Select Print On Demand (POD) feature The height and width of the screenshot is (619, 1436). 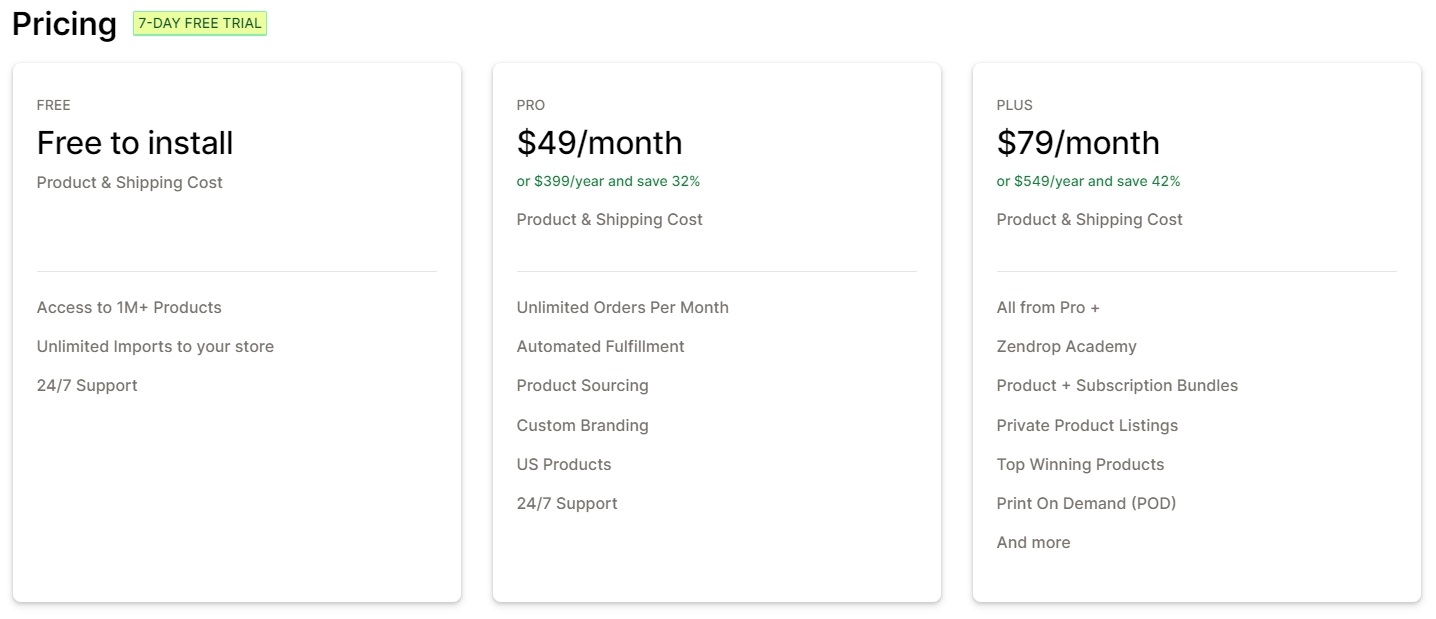pyautogui.click(x=1086, y=503)
